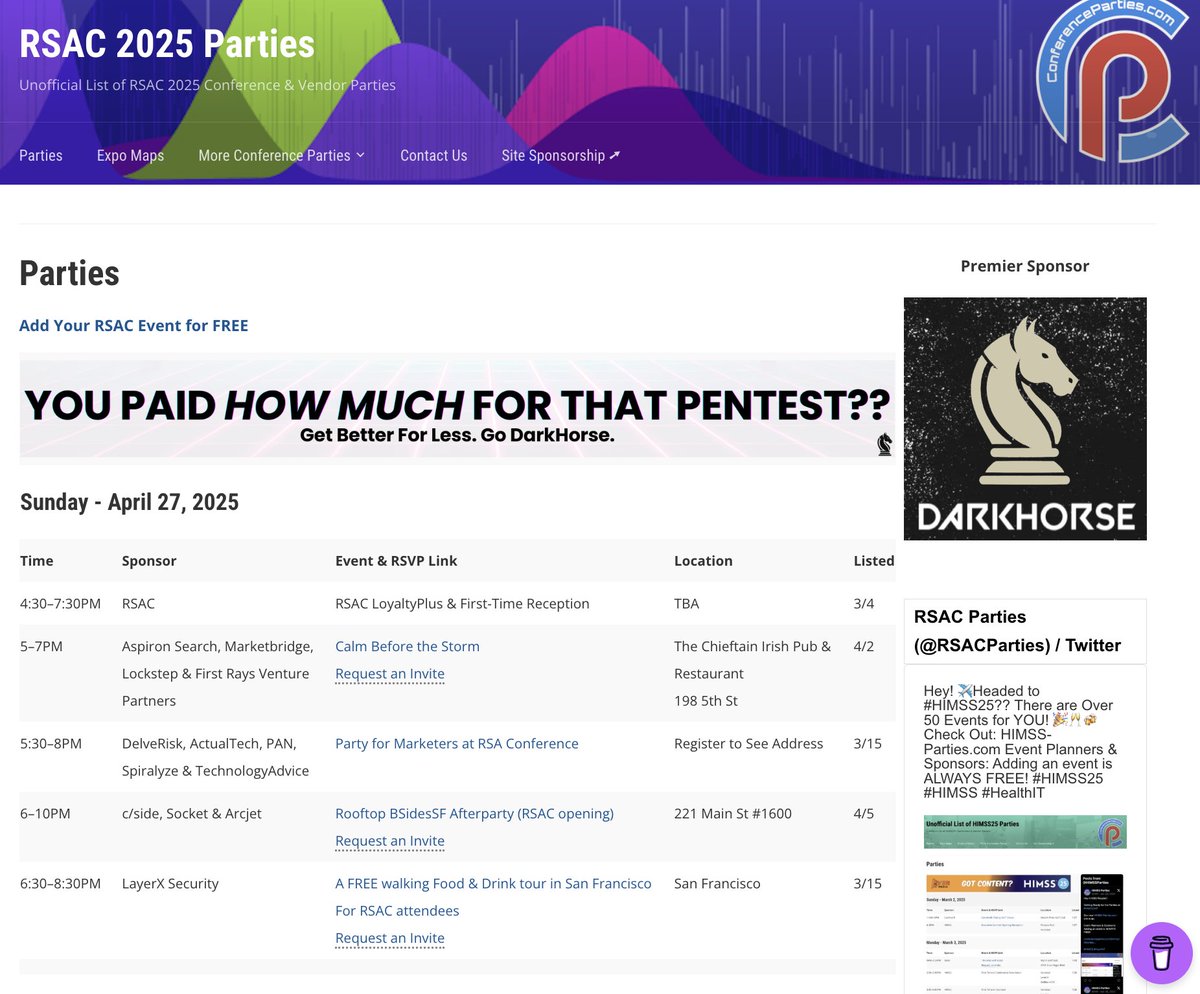Select RSAC LoyaltyPlus & First-Time Reception text
Image resolution: width=1200 pixels, height=994 pixels.
tap(462, 603)
